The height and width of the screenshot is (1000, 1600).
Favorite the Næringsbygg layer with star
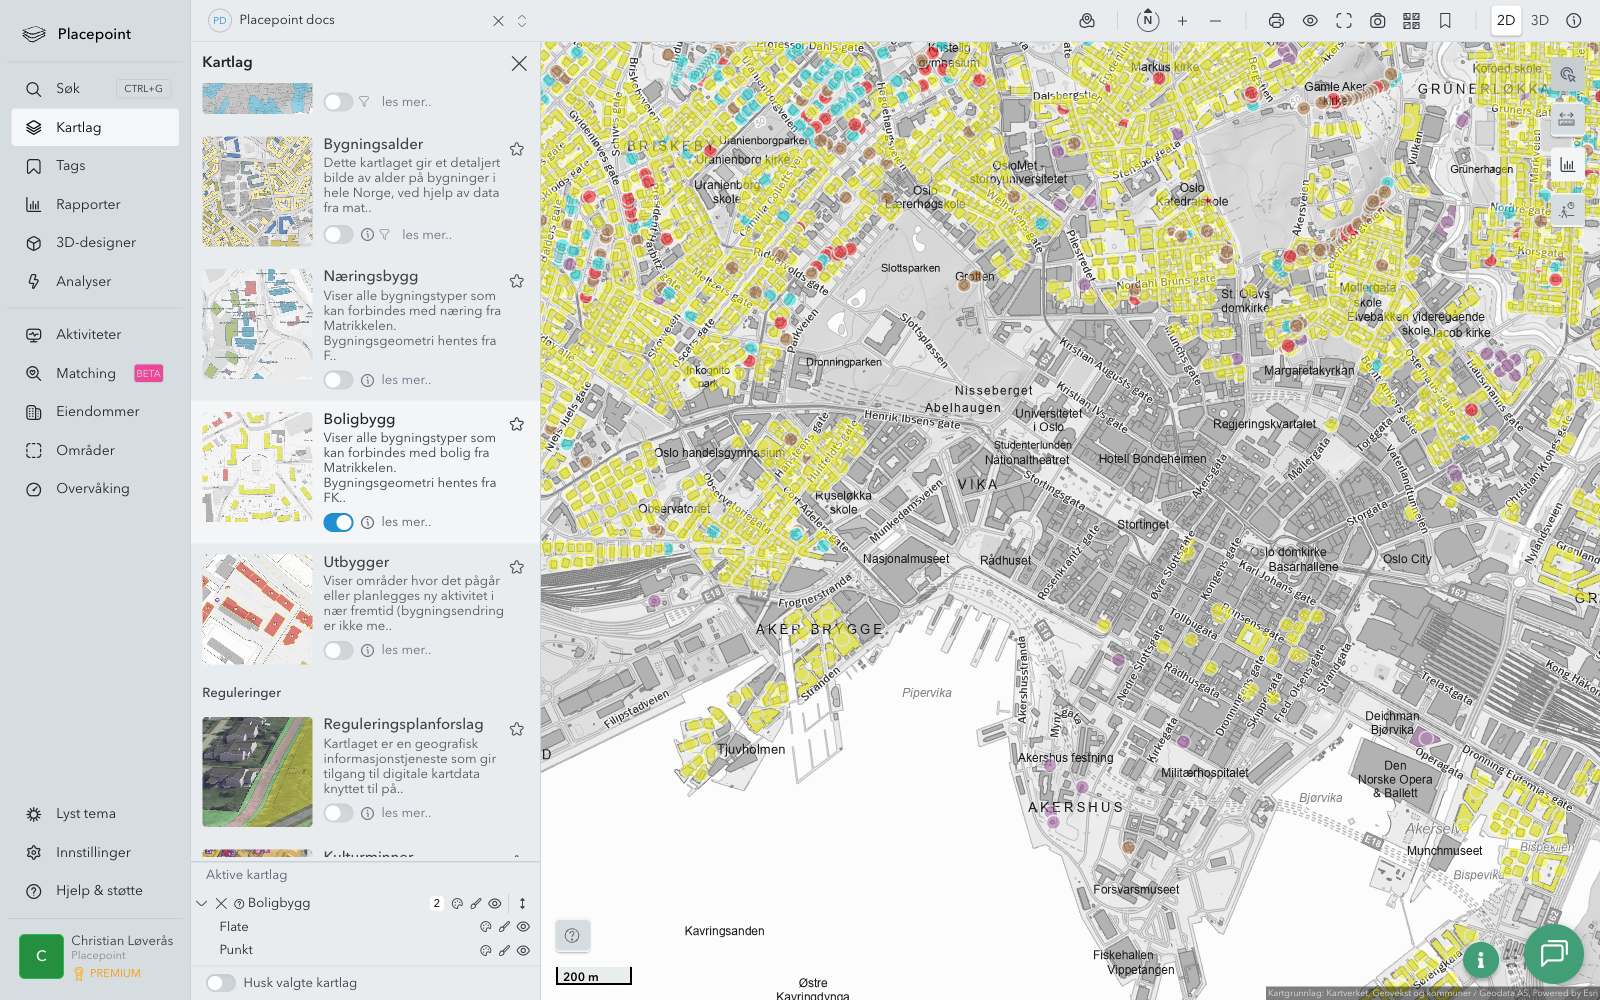click(x=517, y=282)
